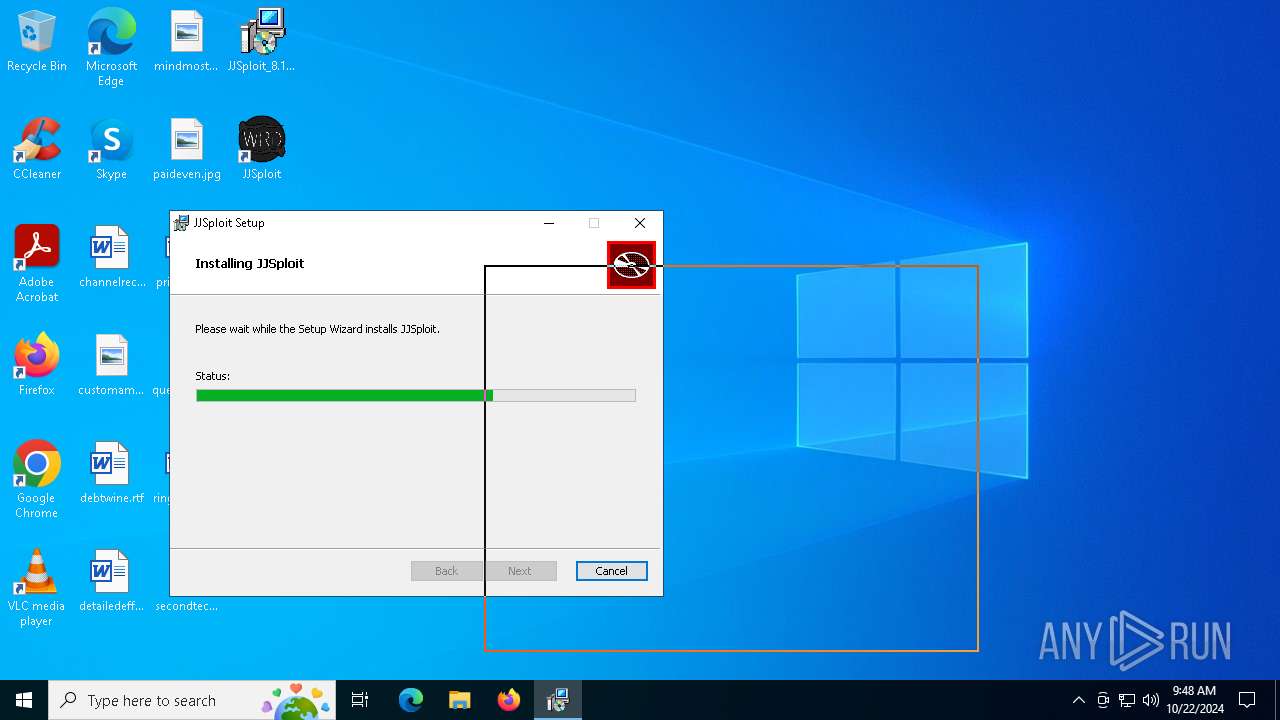Open the Windows Start menu

pyautogui.click(x=24, y=700)
